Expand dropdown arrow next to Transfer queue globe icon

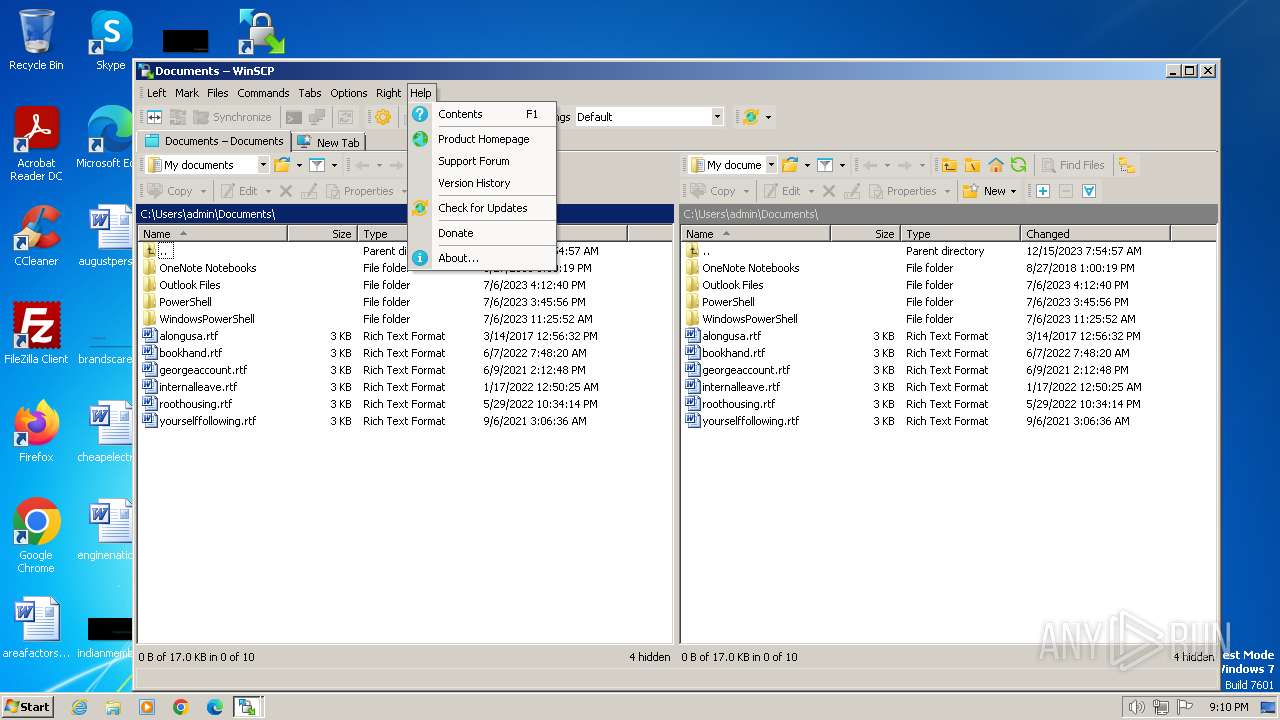[768, 117]
